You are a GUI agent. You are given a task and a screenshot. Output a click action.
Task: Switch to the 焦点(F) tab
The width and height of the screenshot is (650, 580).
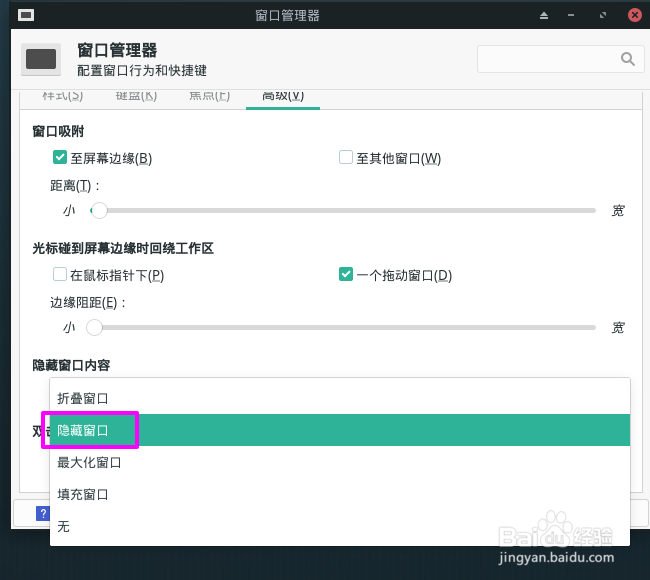tap(209, 97)
